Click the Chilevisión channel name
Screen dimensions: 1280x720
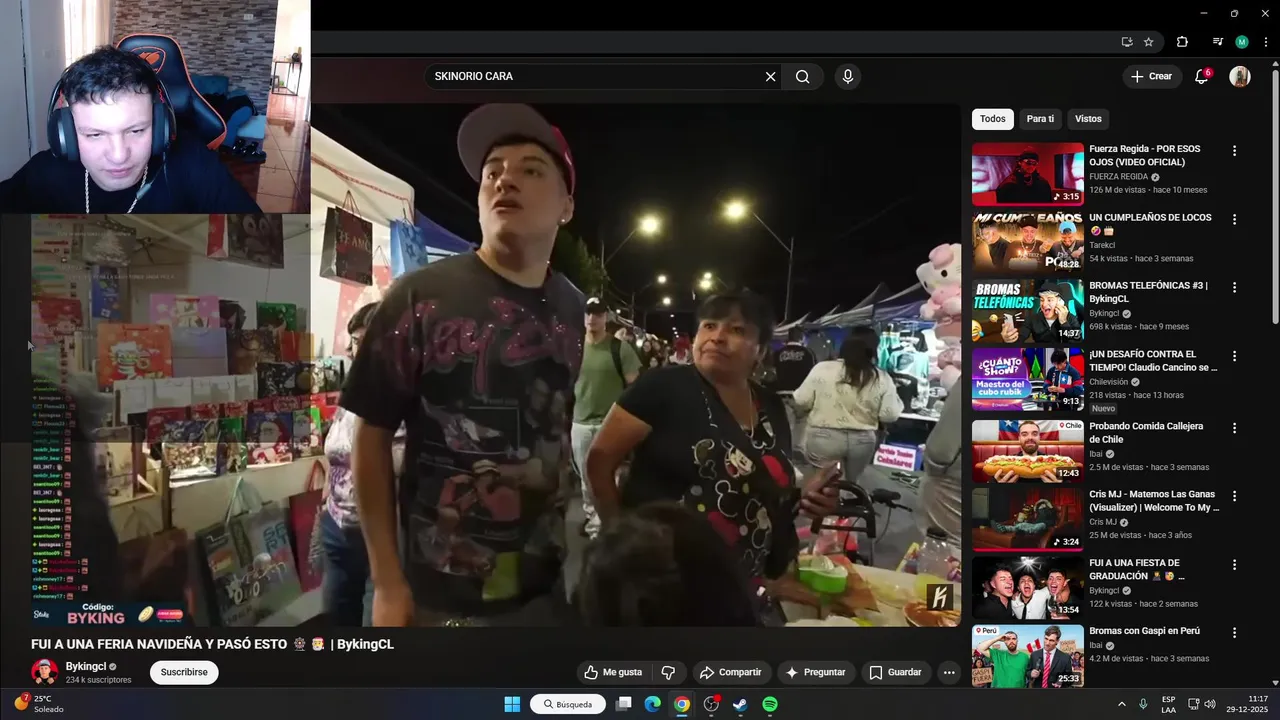click(1108, 382)
